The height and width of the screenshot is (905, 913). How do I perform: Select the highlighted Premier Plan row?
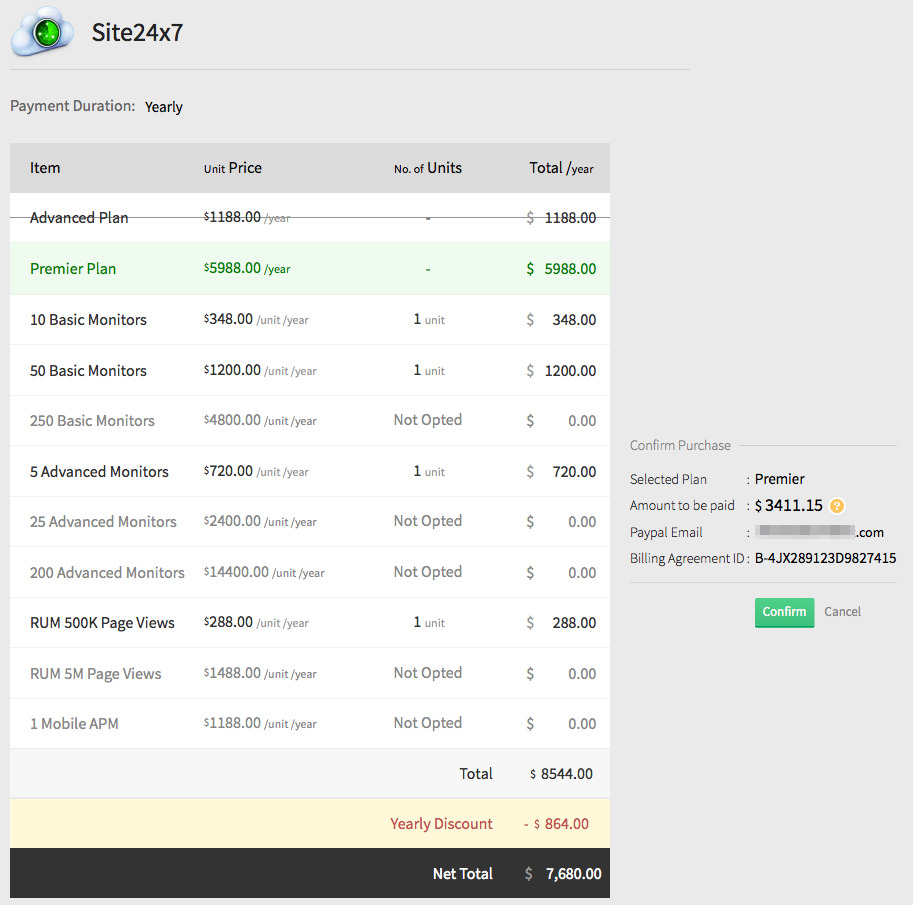click(73, 268)
